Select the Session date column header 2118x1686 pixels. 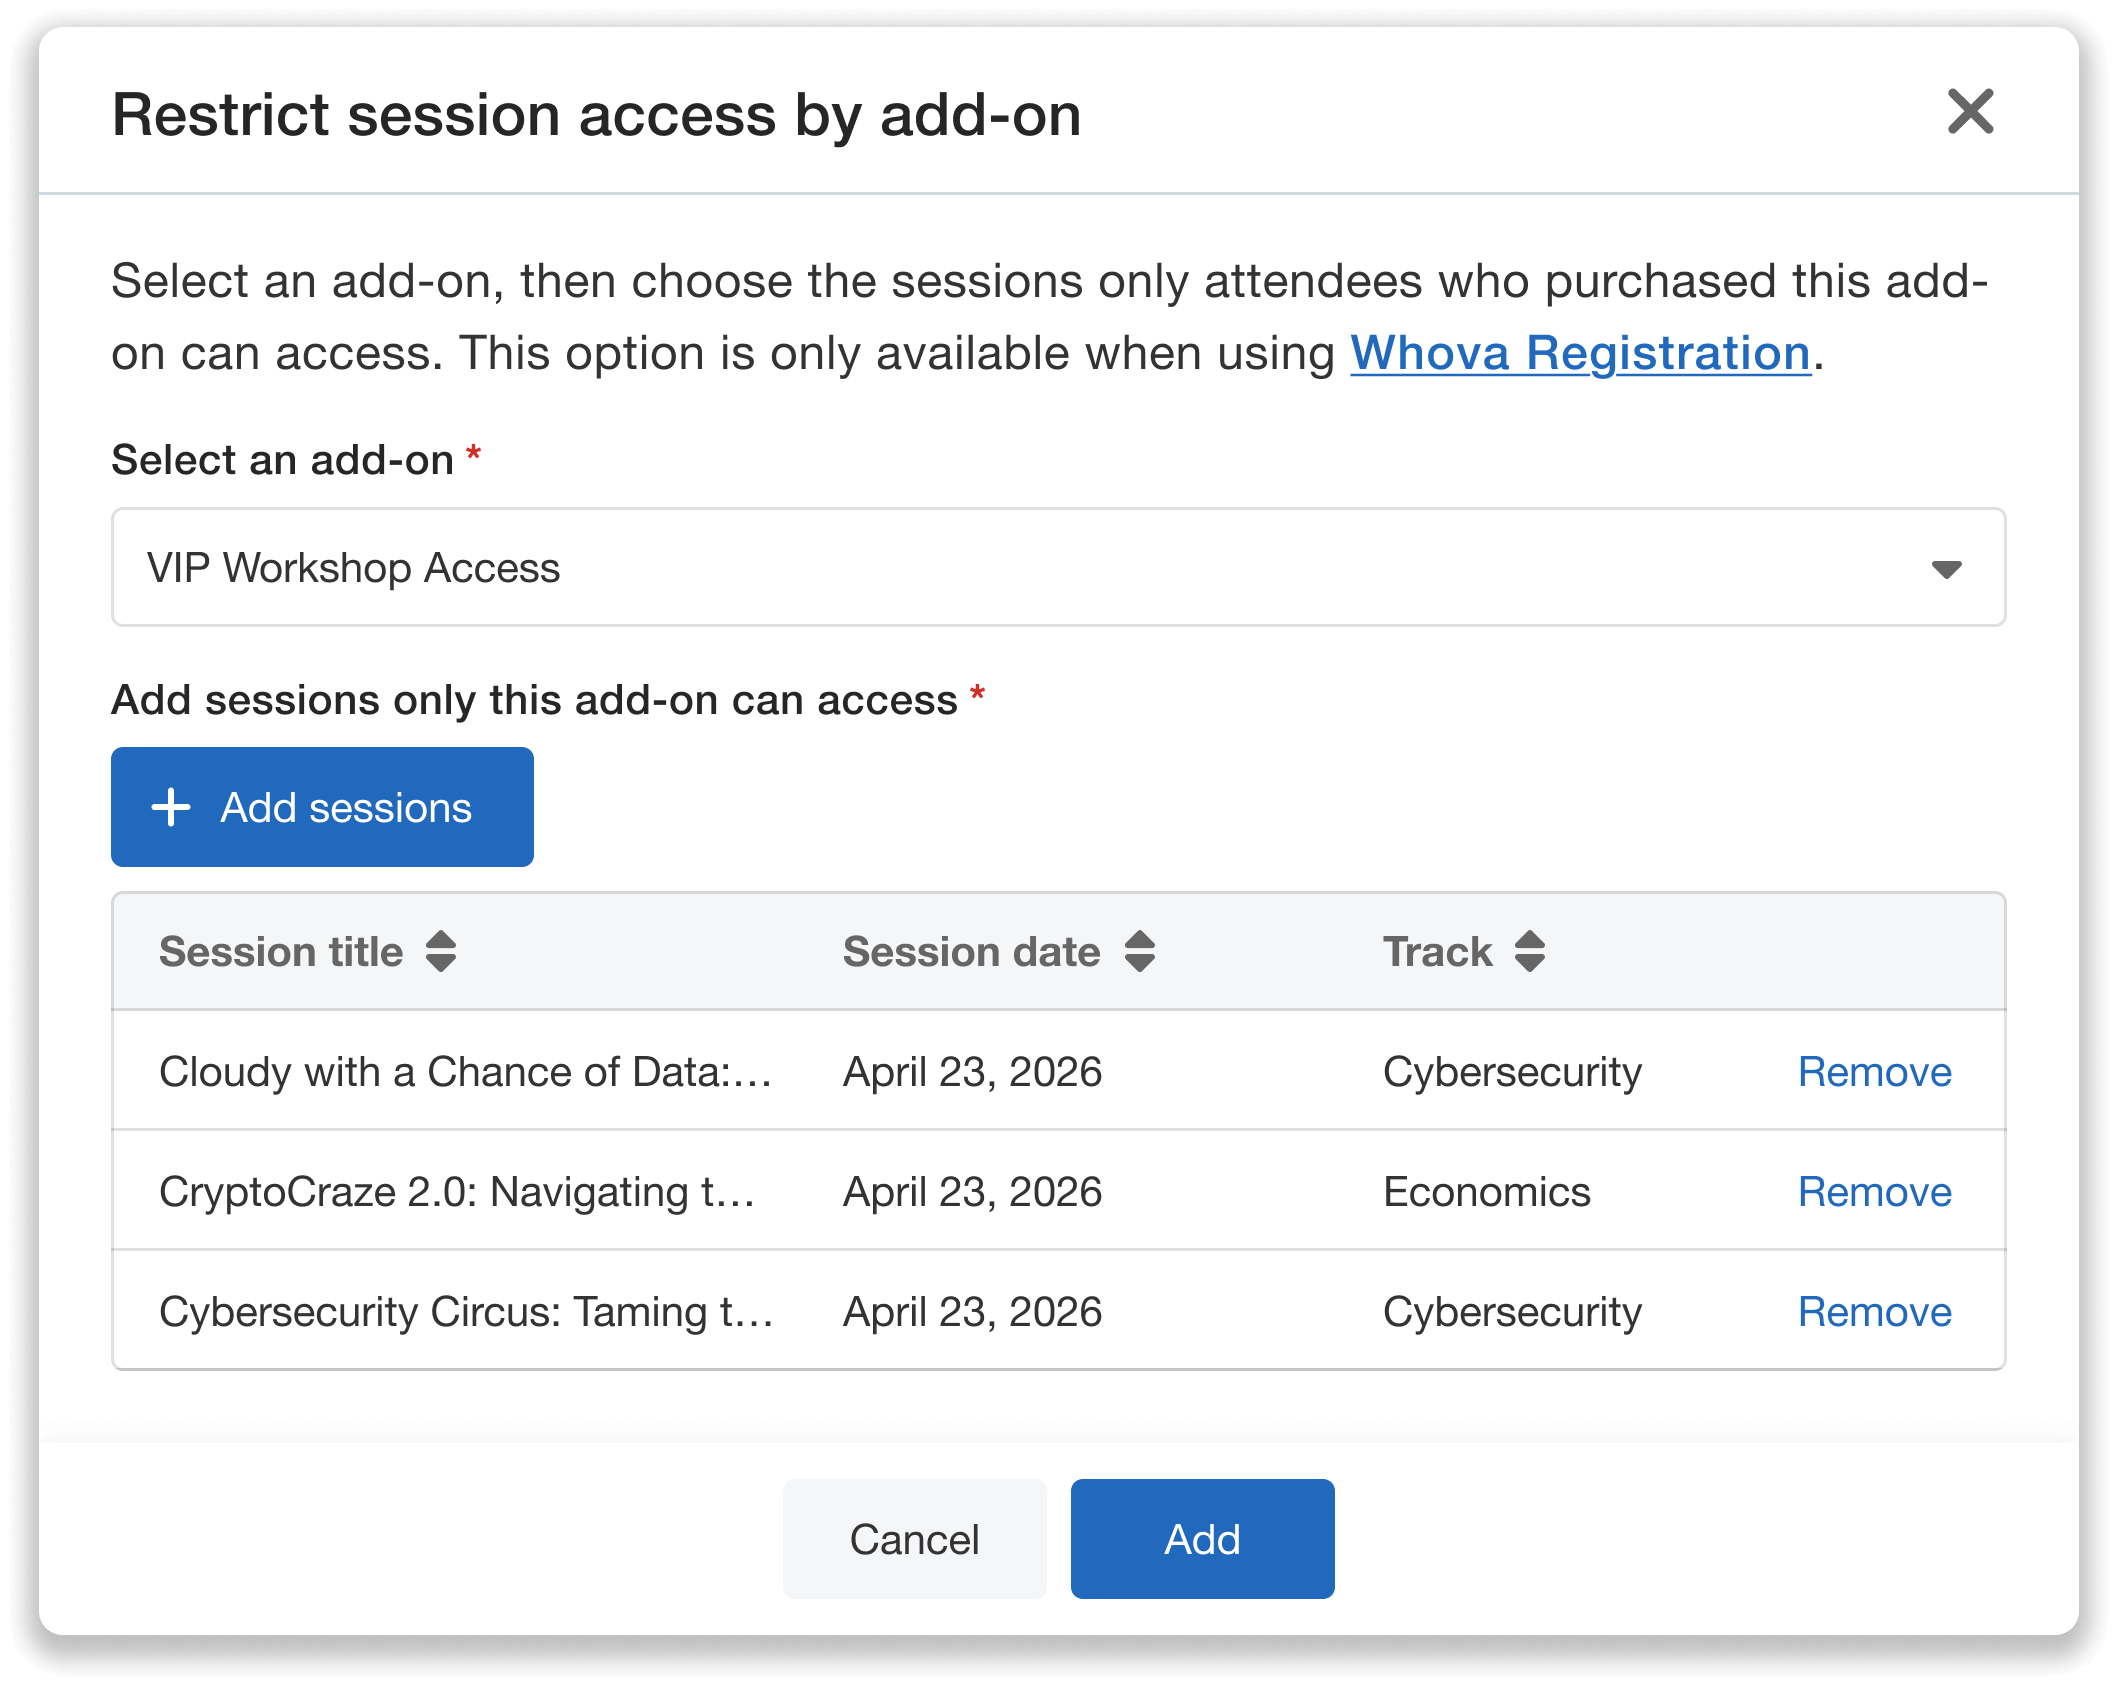coord(971,952)
